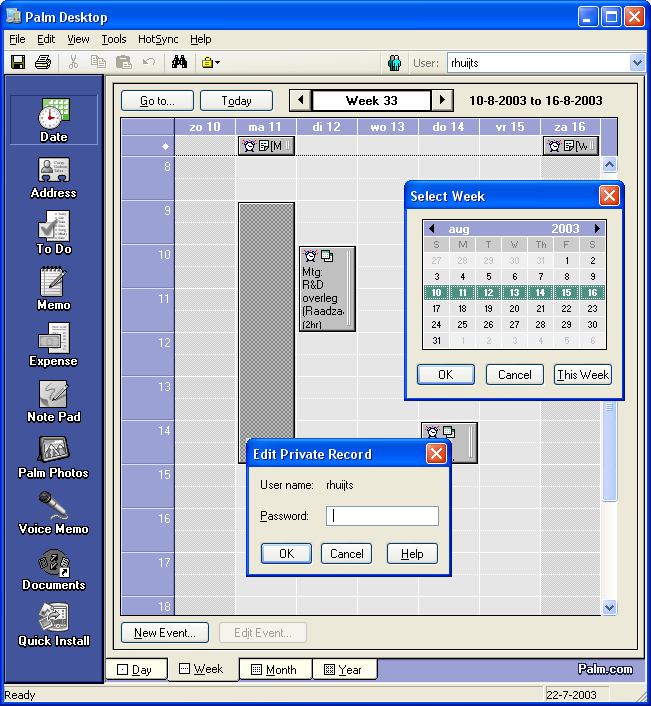
Task: Switch to the Week view tab
Action: (203, 669)
